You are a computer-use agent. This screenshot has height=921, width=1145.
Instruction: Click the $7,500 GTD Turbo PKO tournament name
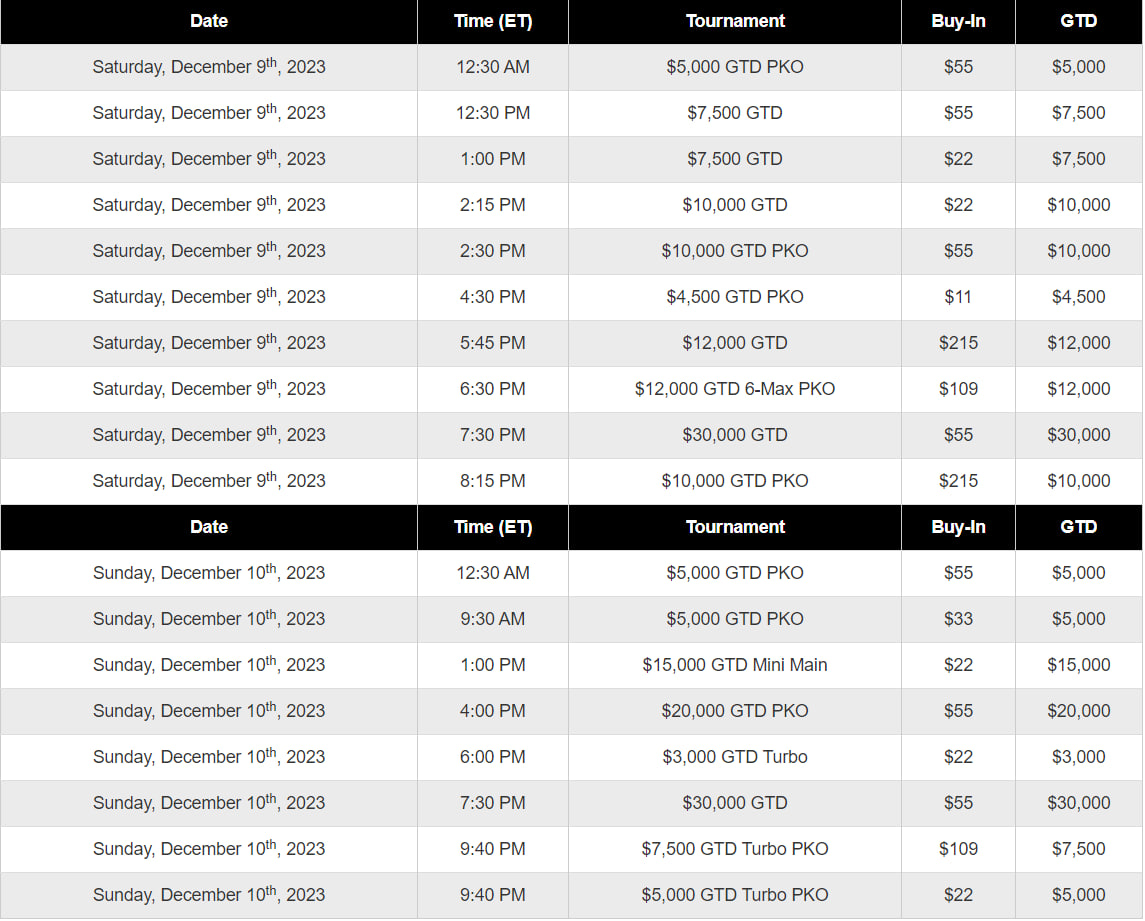[734, 849]
